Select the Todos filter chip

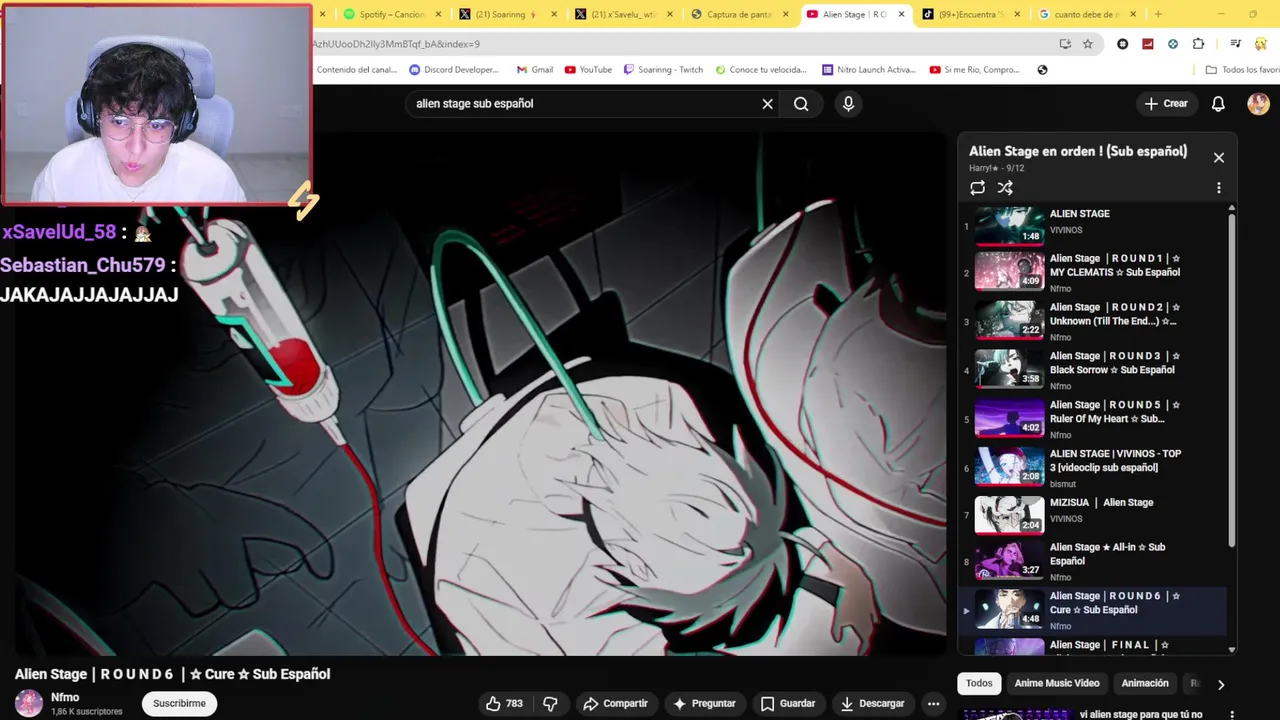(x=979, y=684)
